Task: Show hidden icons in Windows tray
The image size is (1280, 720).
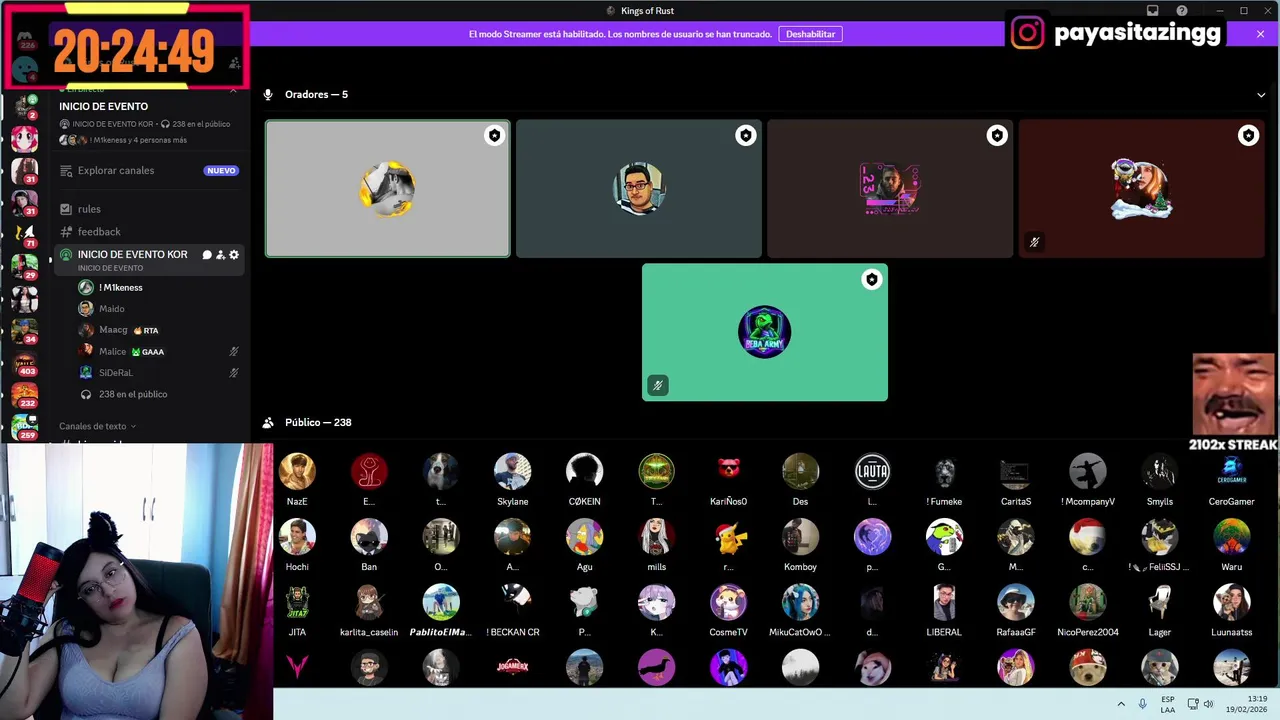Action: [x=1121, y=704]
